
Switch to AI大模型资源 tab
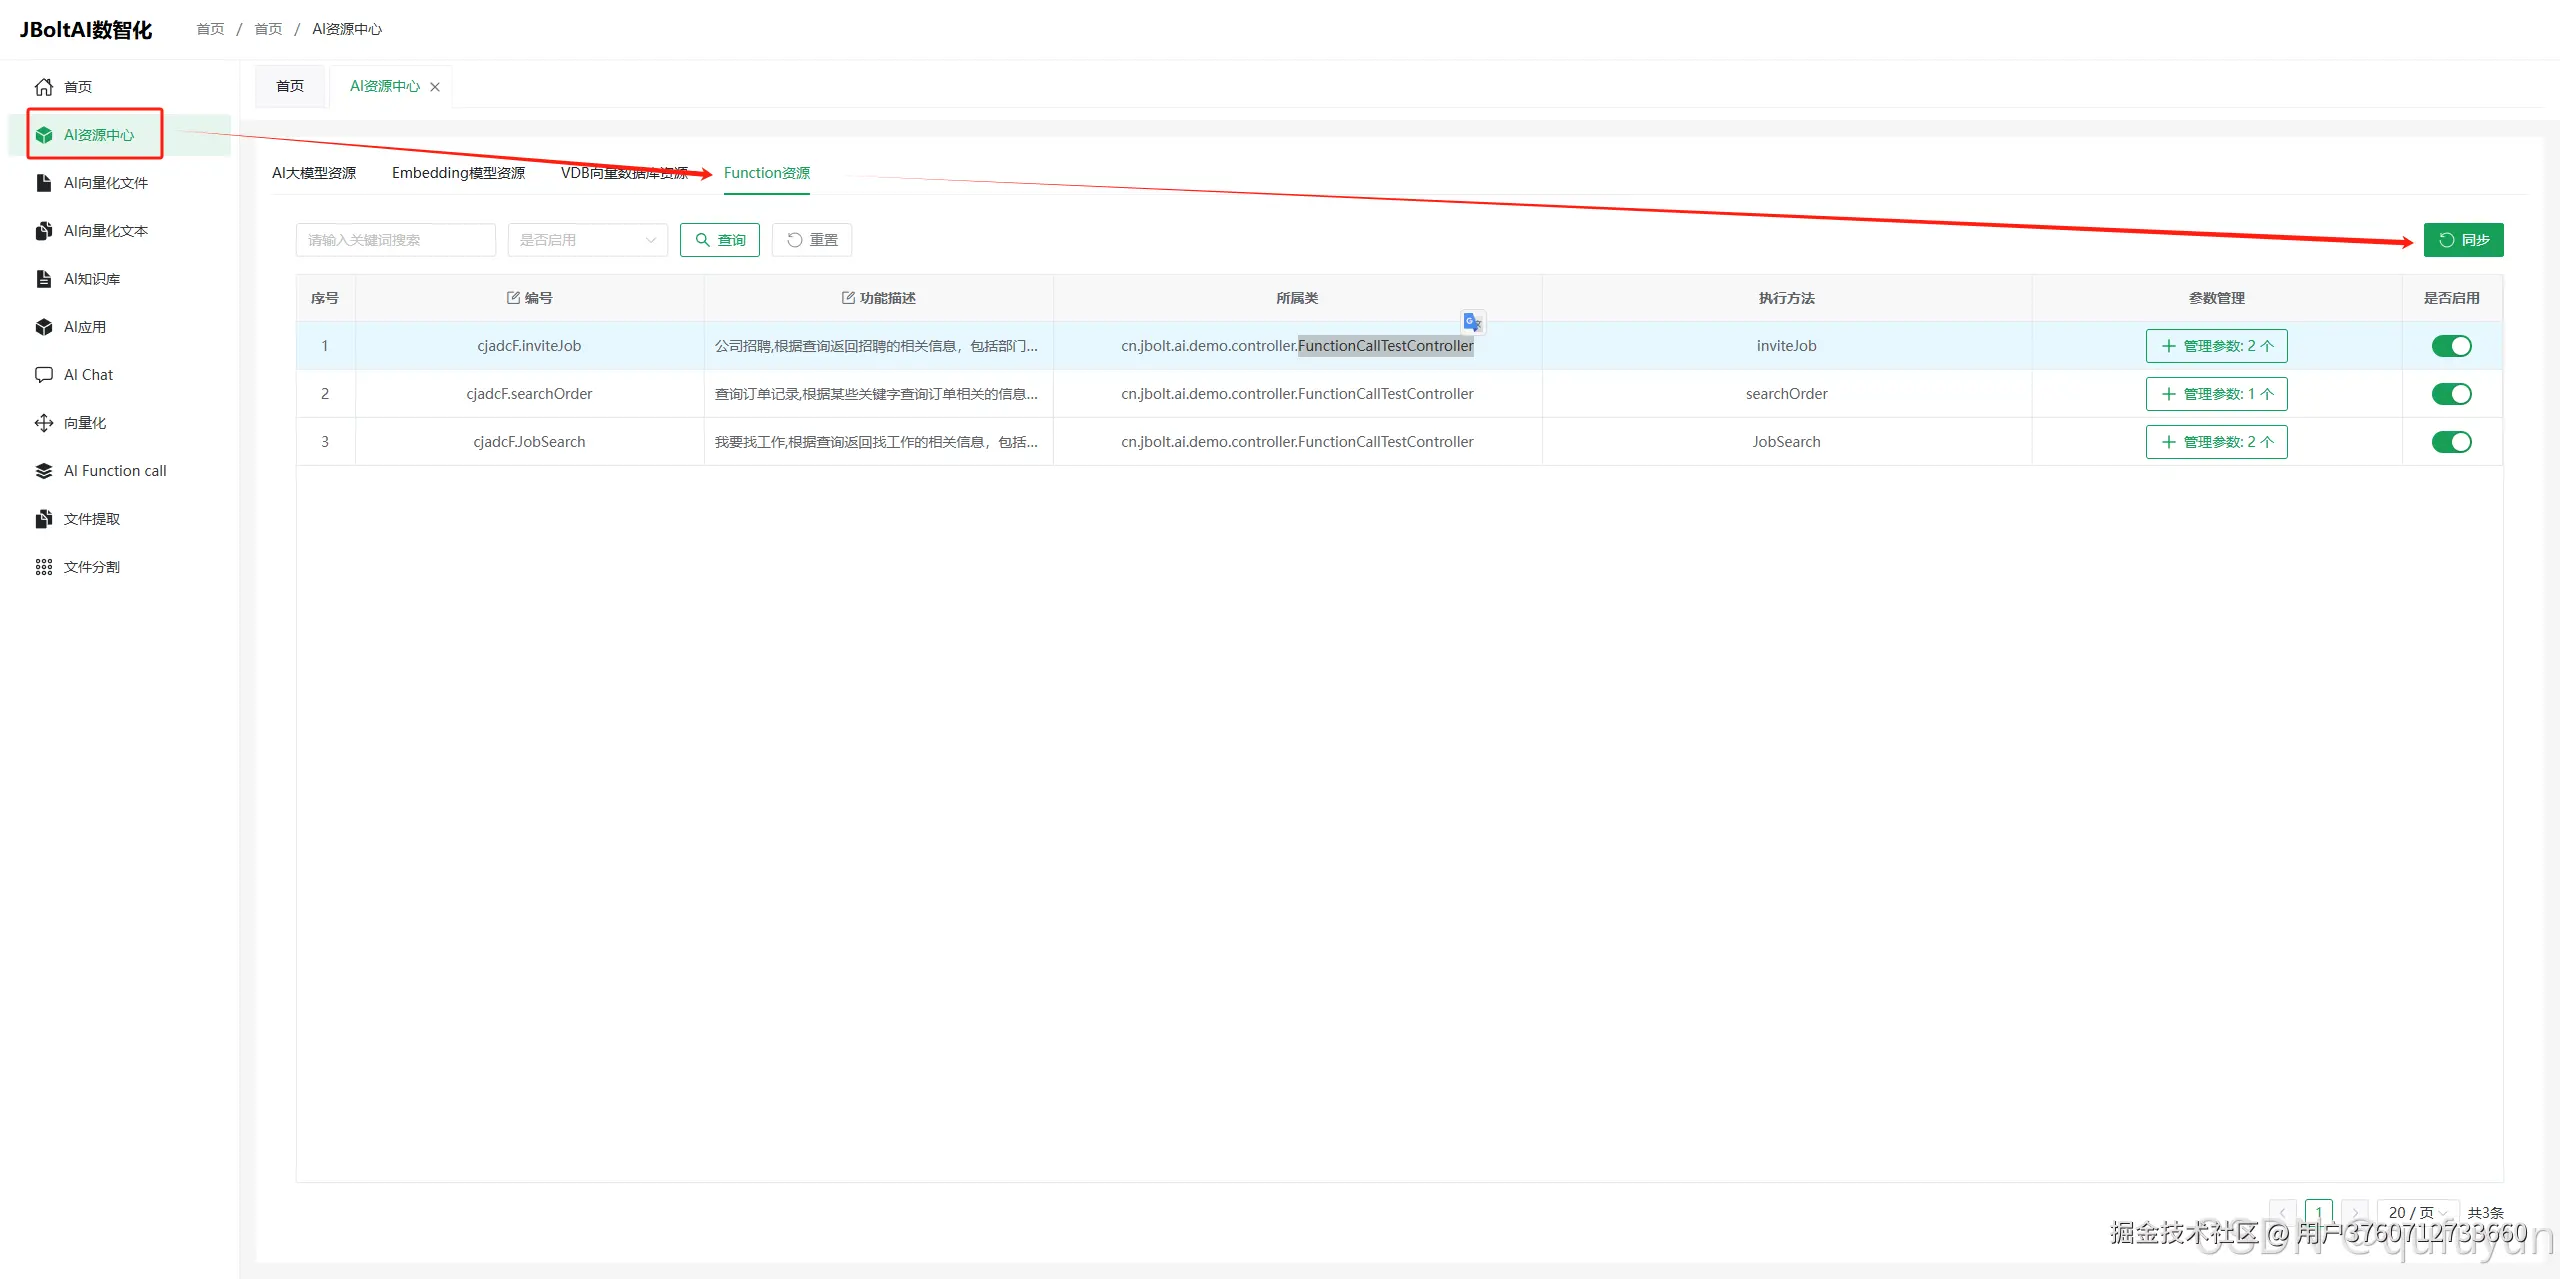[314, 173]
